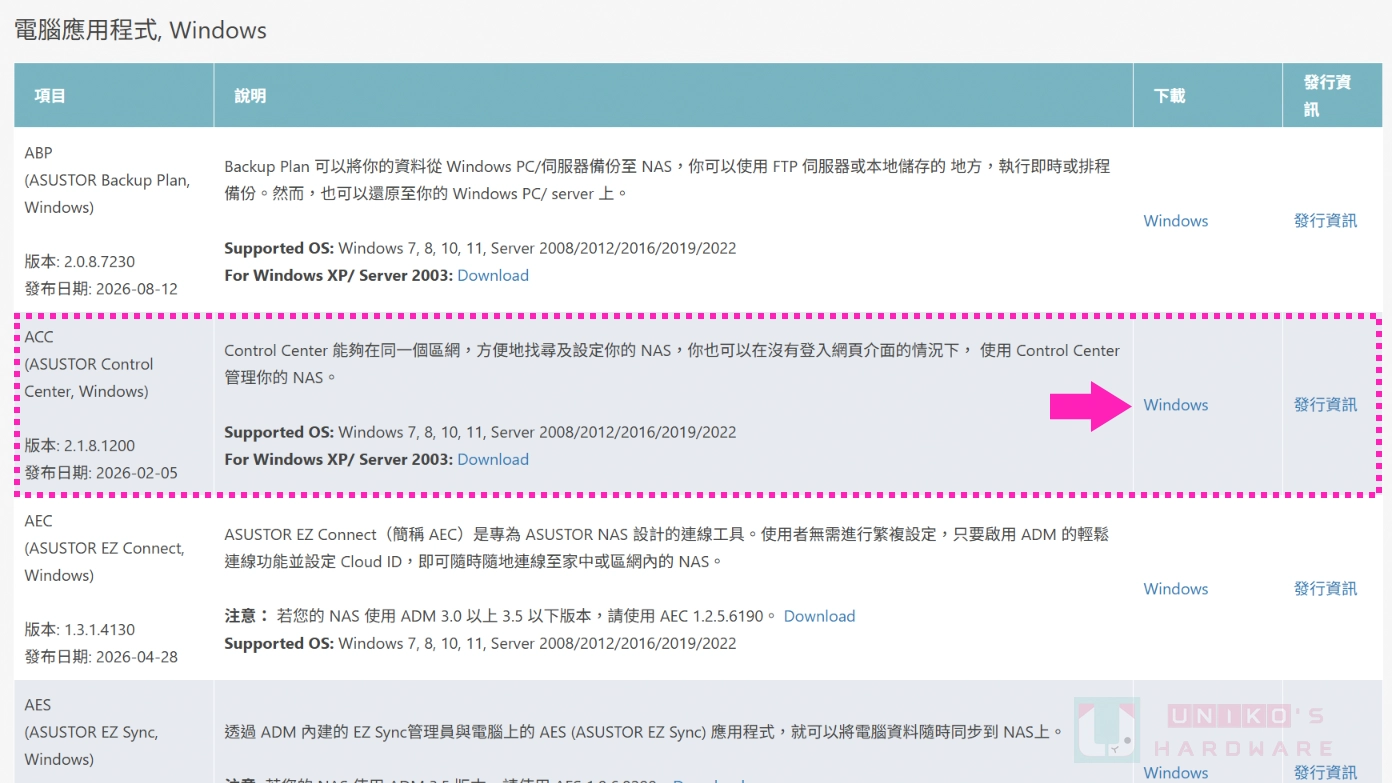Click the Backup Plan description paragraph

point(667,180)
